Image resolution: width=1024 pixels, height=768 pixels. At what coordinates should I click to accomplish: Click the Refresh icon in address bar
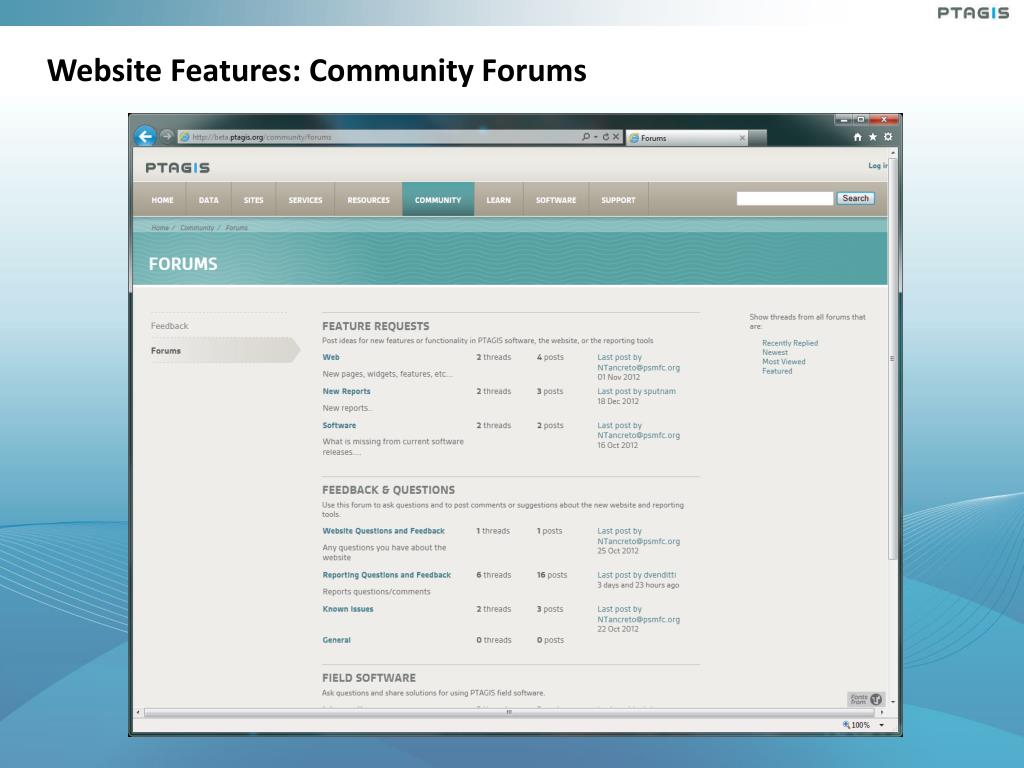[x=605, y=137]
